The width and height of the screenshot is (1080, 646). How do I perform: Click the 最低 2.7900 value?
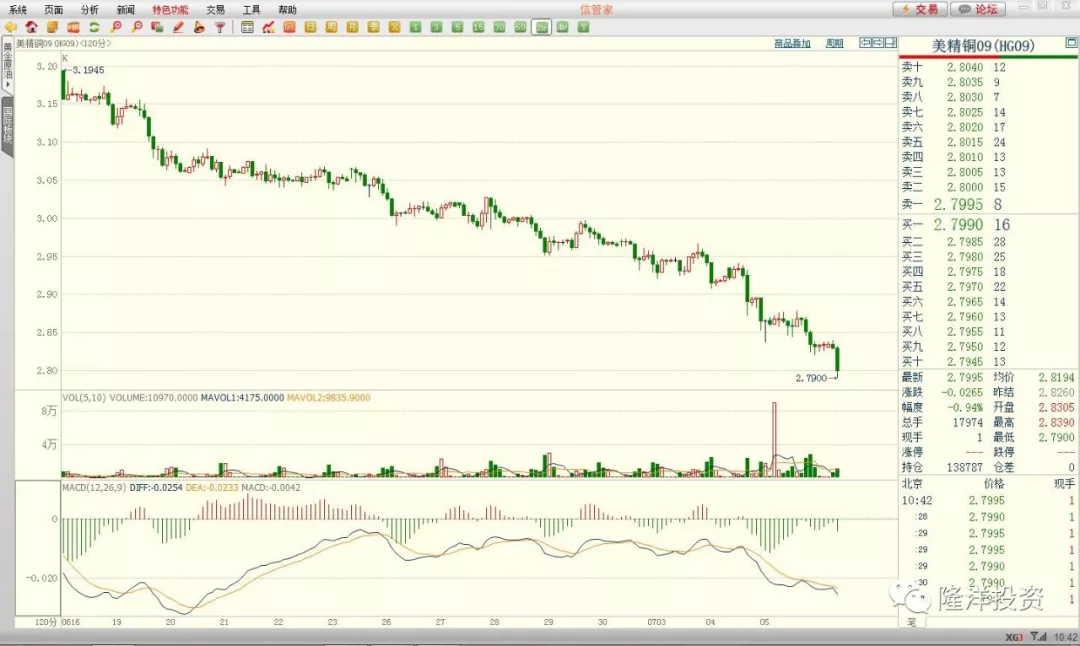pos(1056,437)
